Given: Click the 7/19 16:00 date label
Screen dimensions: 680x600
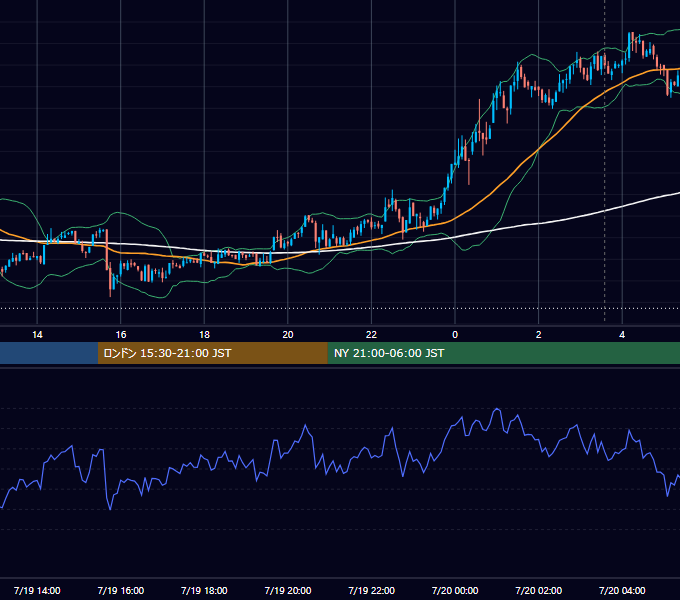Looking at the screenshot, I should [x=121, y=590].
